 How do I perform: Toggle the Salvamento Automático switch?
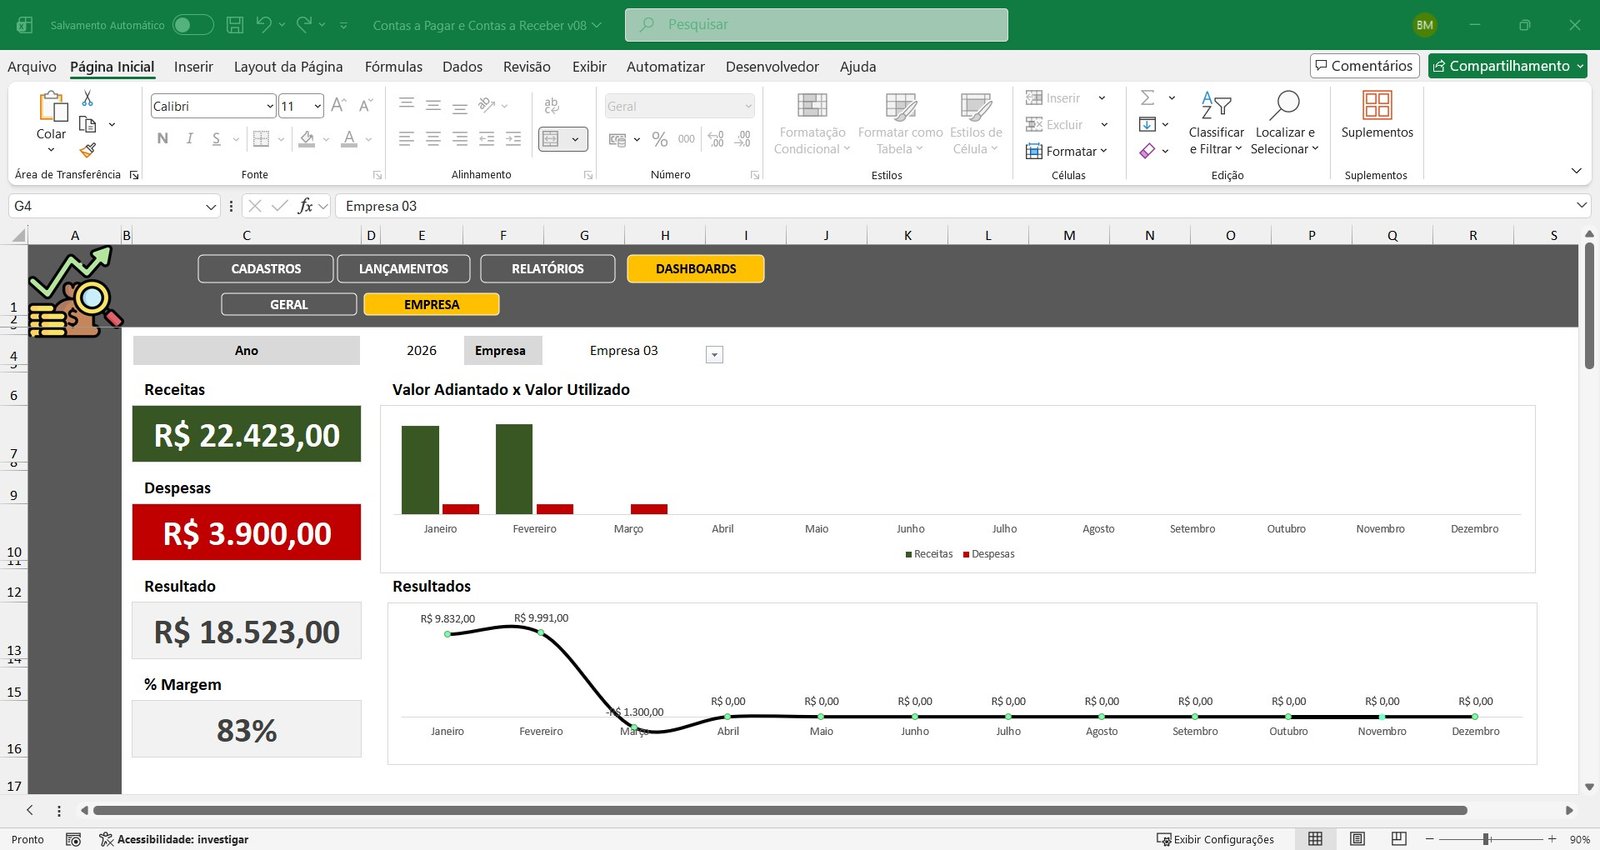coord(192,25)
